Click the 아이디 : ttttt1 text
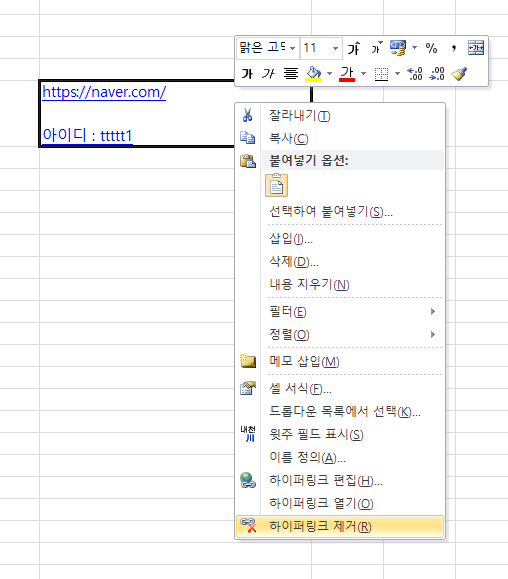 tap(87, 135)
